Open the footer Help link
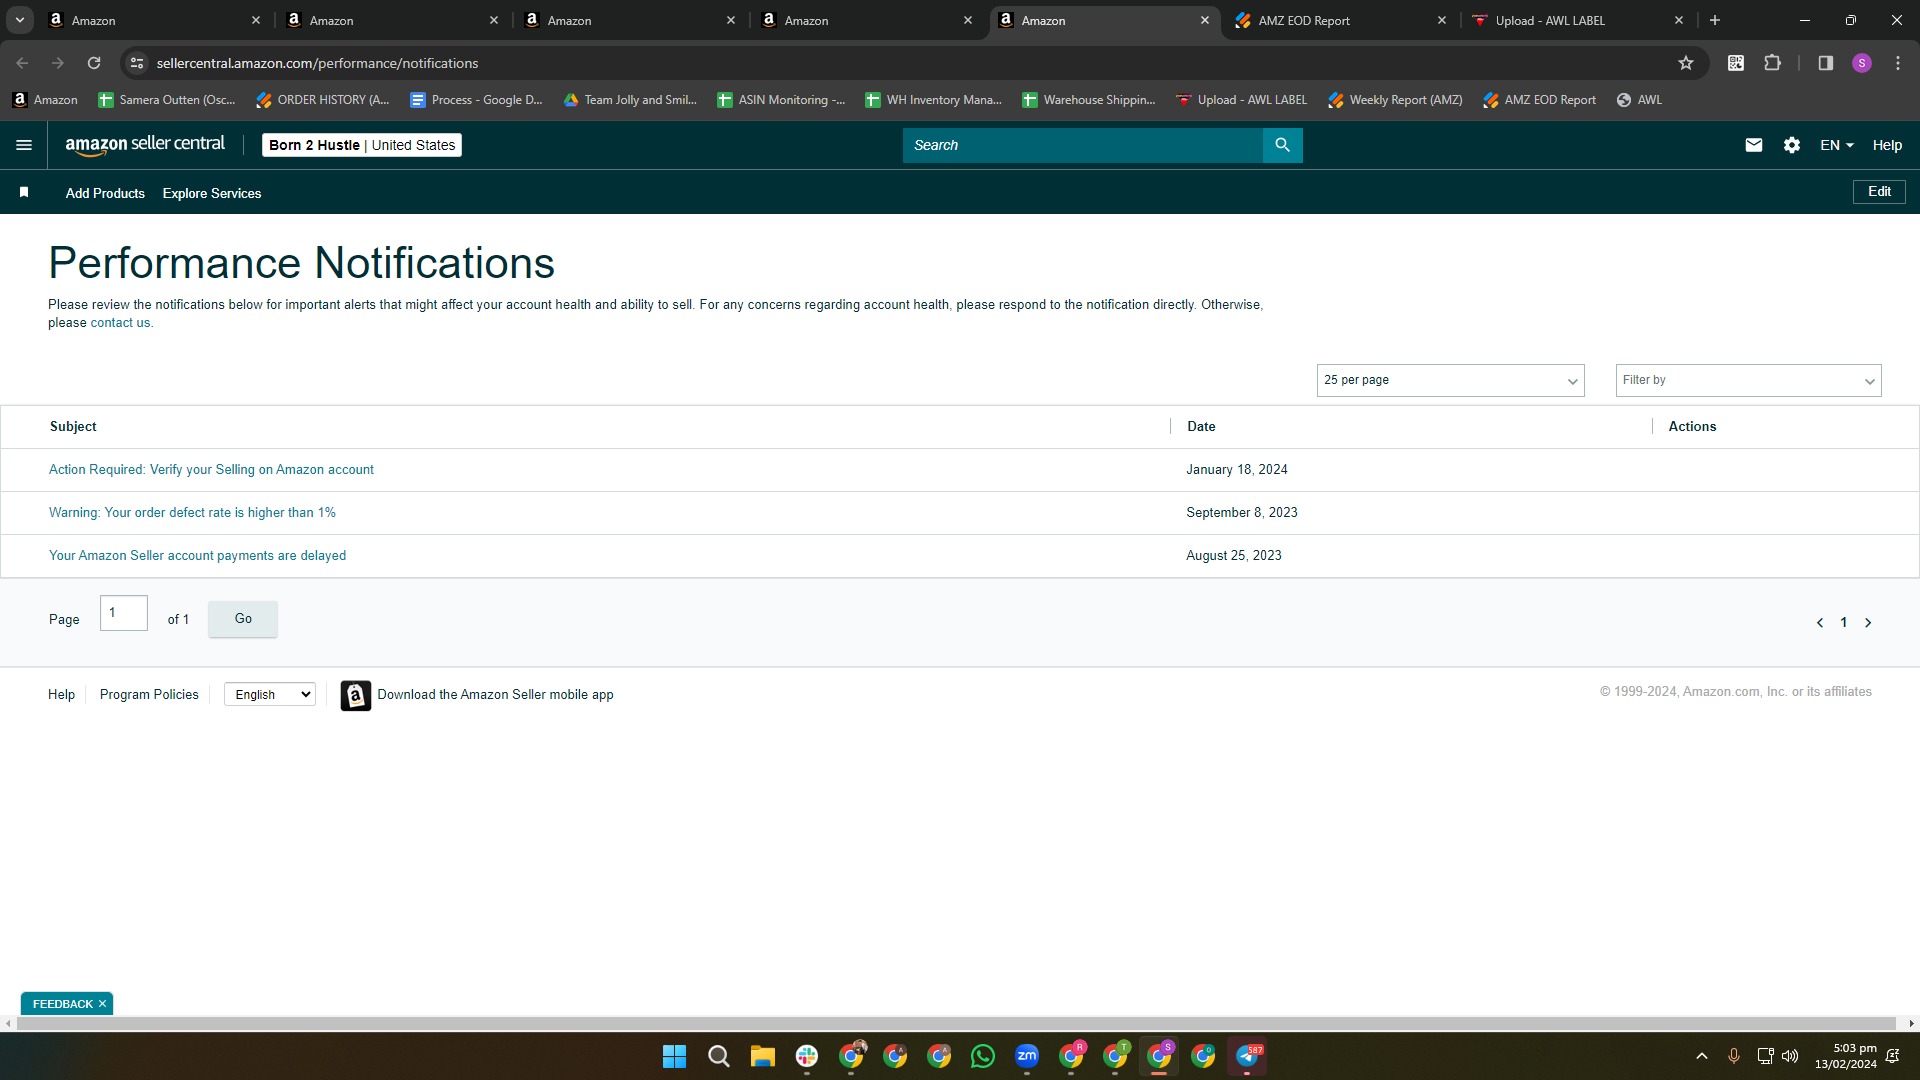Screen dimensions: 1920x1080 tap(61, 694)
